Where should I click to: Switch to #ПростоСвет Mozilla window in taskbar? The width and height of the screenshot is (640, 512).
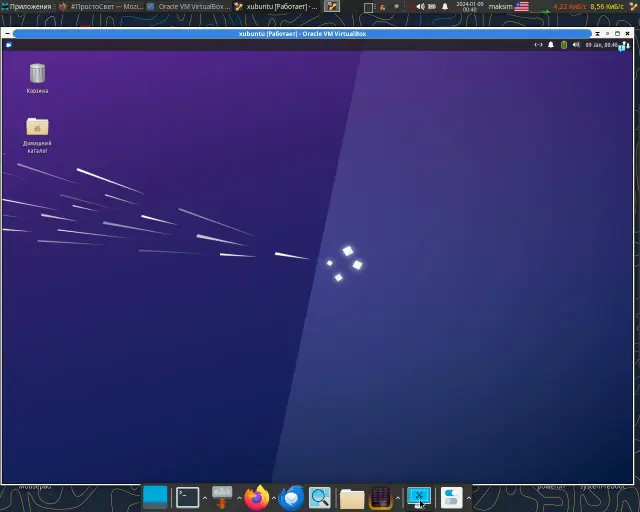coord(101,7)
